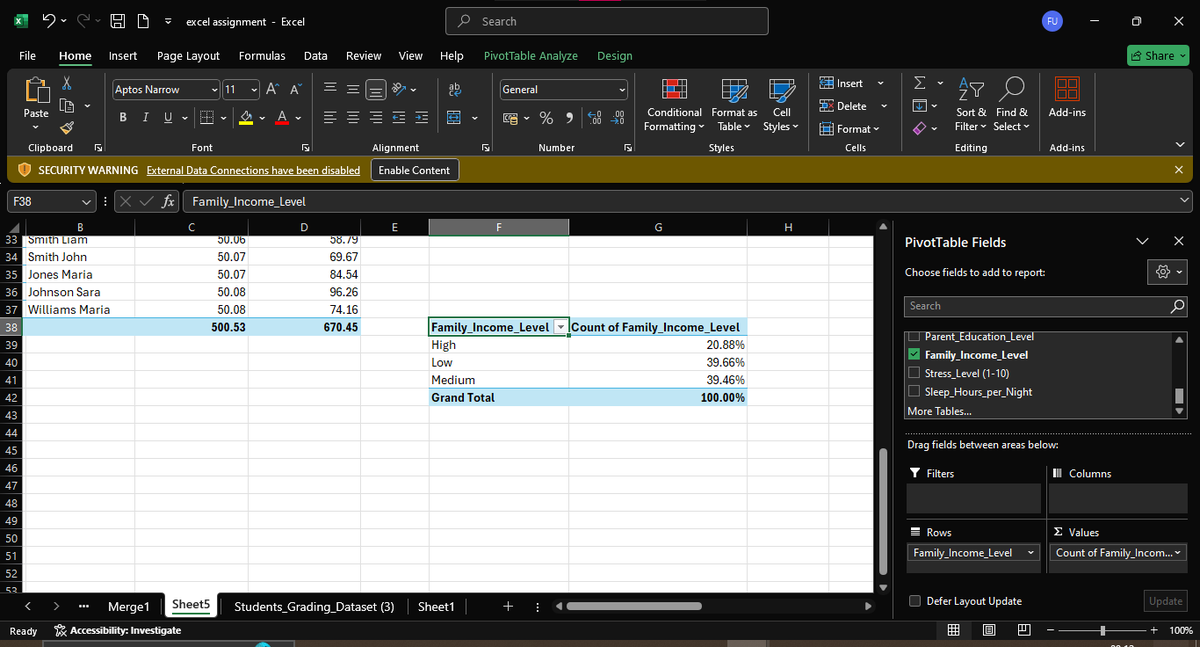Click the Paste clipboard icon

click(x=36, y=92)
